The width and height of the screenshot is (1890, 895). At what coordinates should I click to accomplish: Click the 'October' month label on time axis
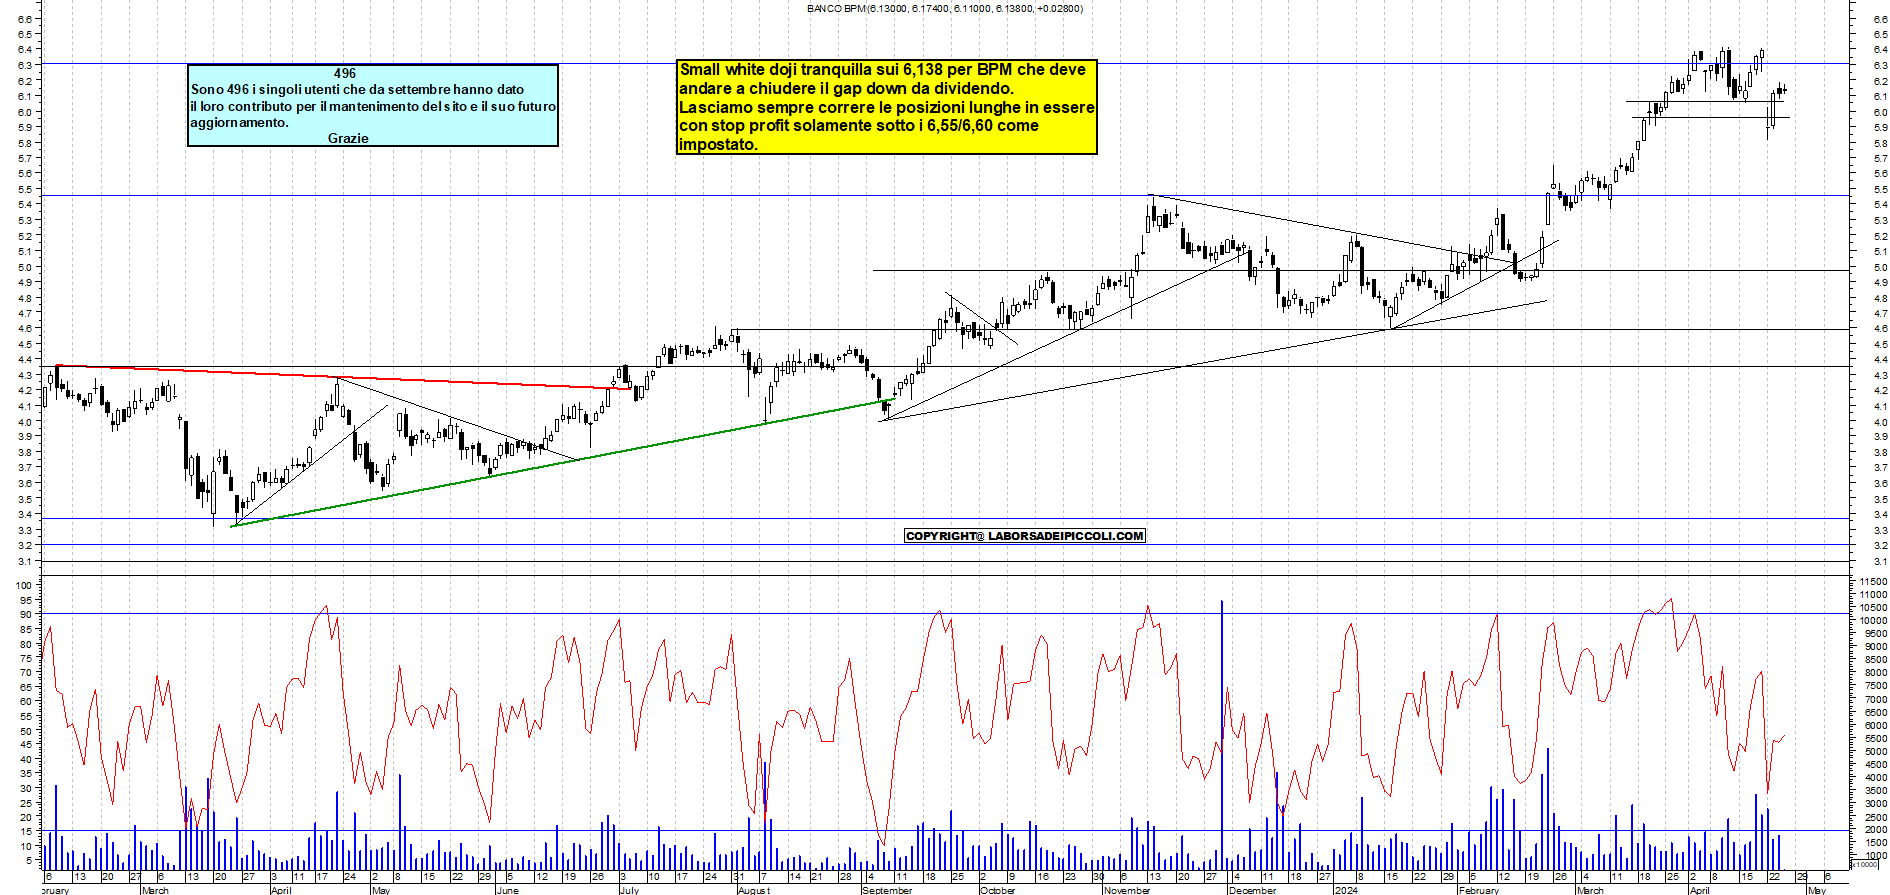pos(997,890)
